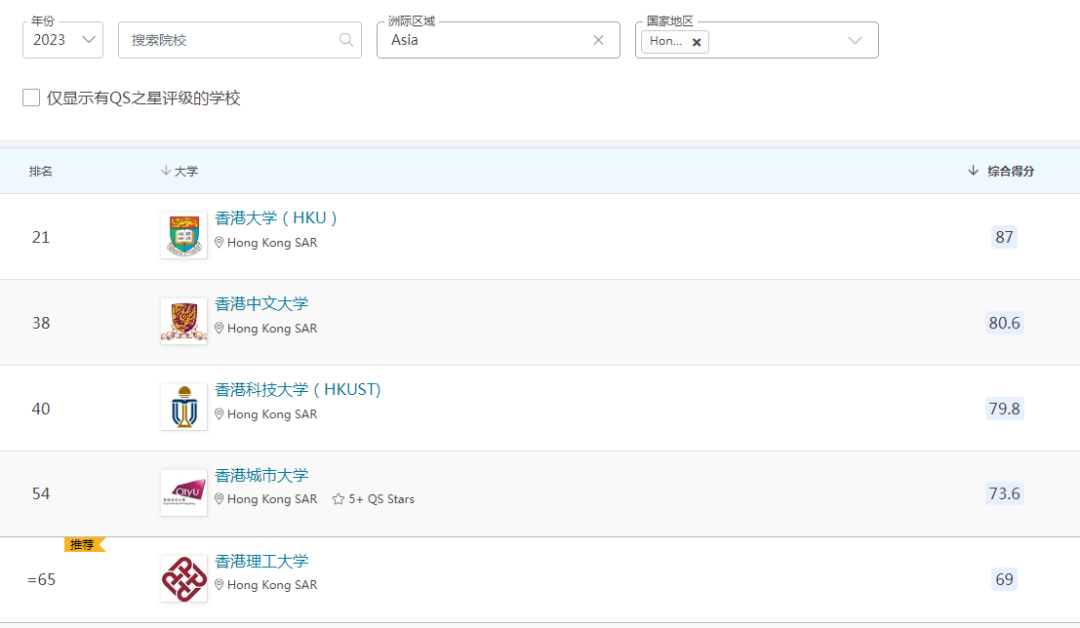This screenshot has height=628, width=1080.
Task: Click the CityU logo
Action: click(x=184, y=493)
